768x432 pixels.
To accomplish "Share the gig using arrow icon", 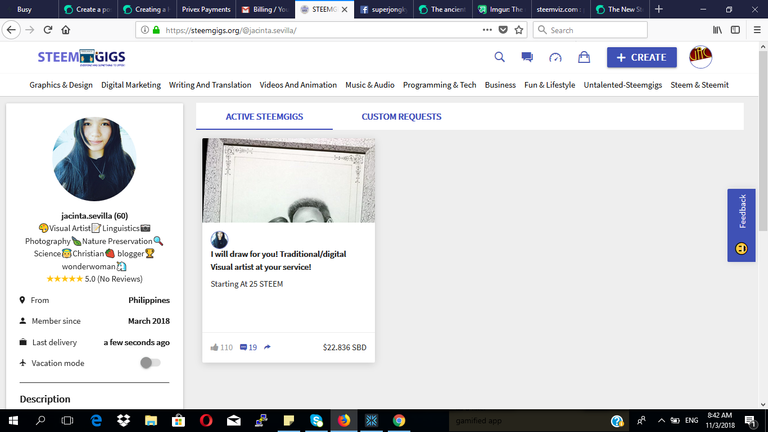I will coord(267,347).
